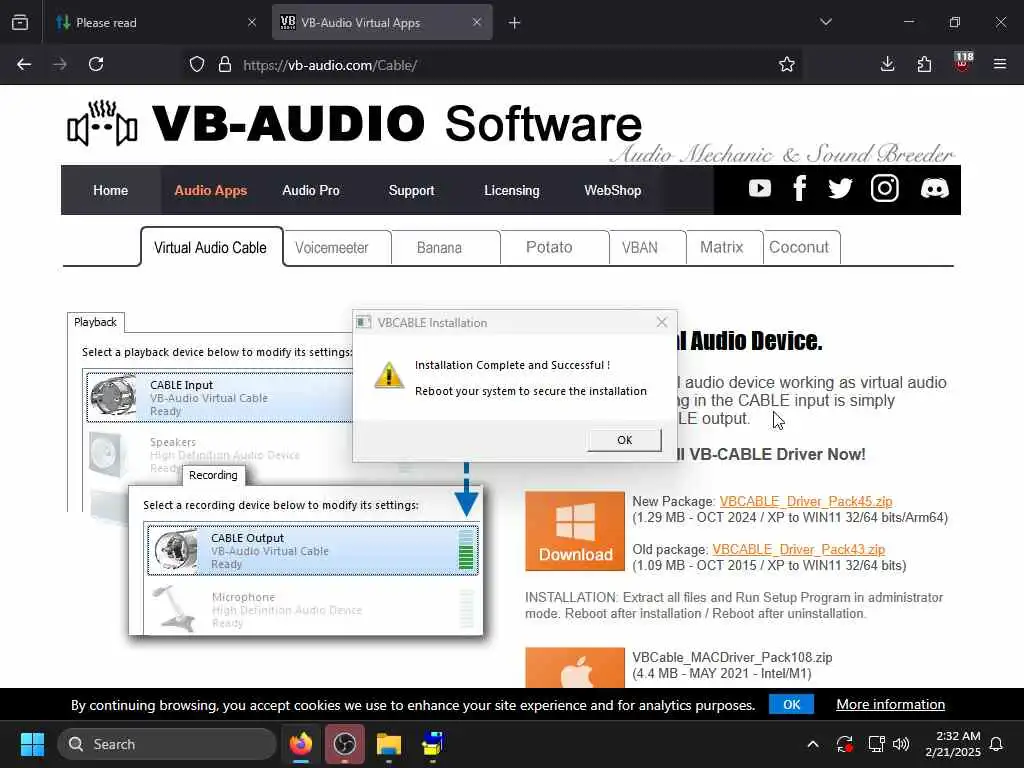Go to Home in site navigation
Screen dimensions: 1024x768
pos(110,190)
